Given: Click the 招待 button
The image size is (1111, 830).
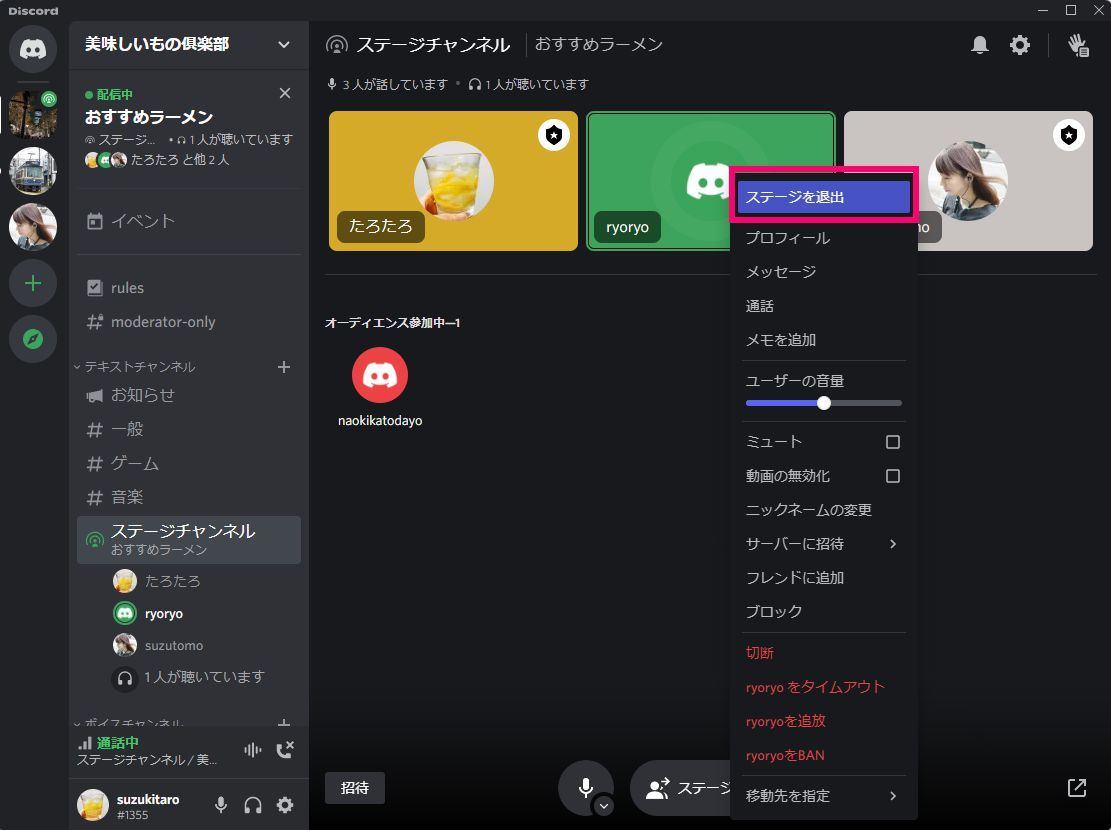Looking at the screenshot, I should pyautogui.click(x=354, y=787).
